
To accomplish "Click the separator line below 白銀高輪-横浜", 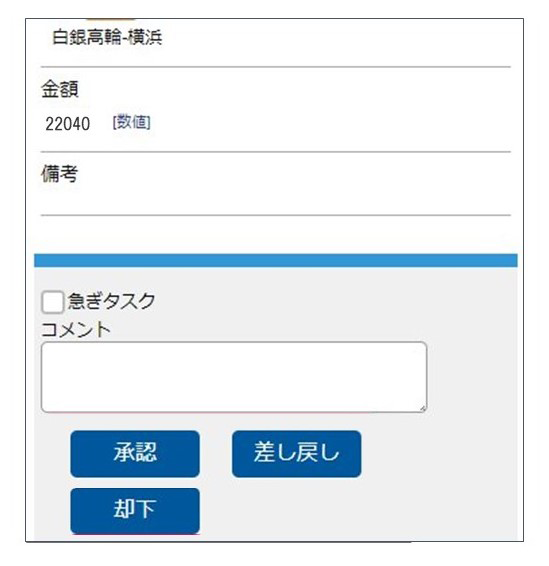I will coord(276,67).
